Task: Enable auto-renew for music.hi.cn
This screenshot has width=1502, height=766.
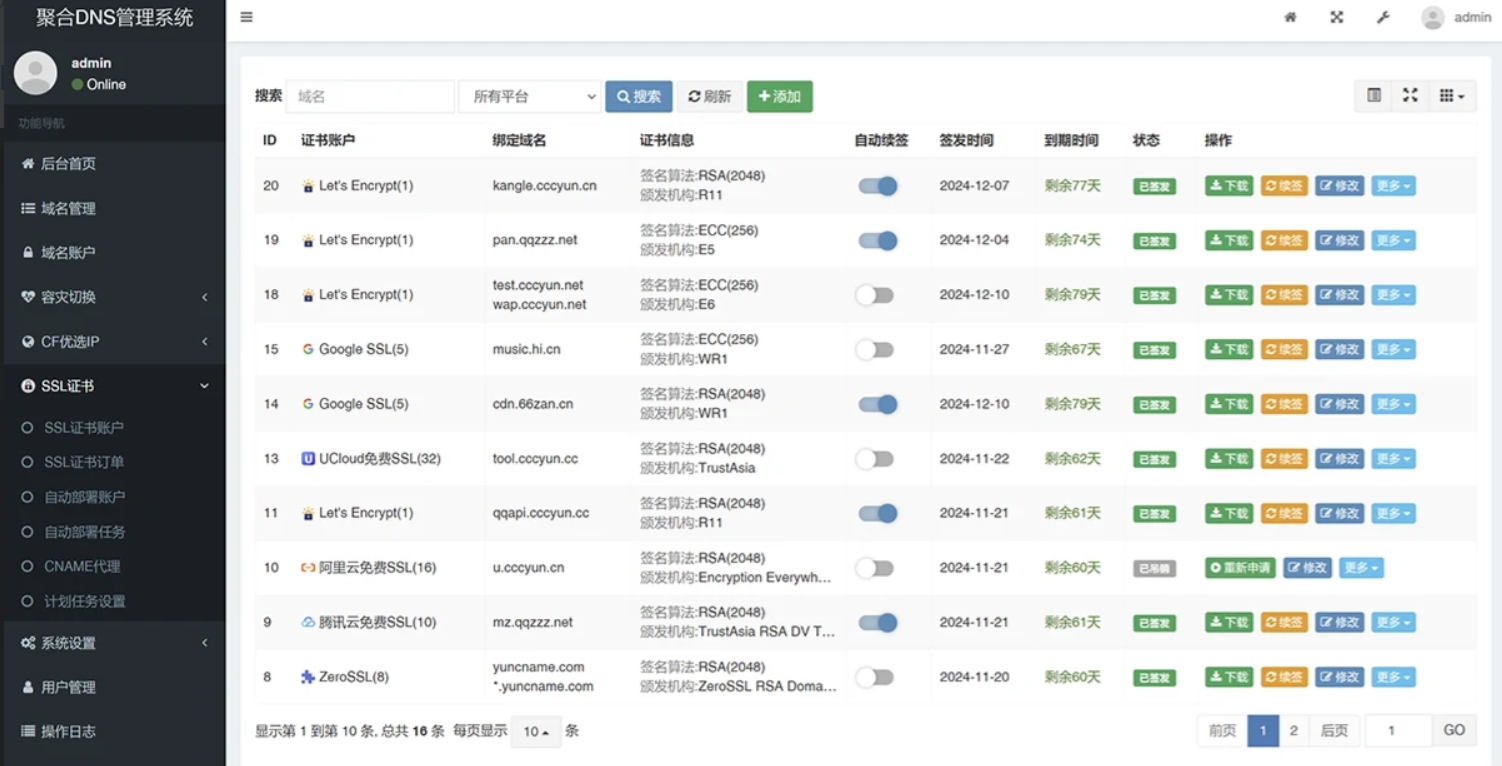Action: point(875,350)
